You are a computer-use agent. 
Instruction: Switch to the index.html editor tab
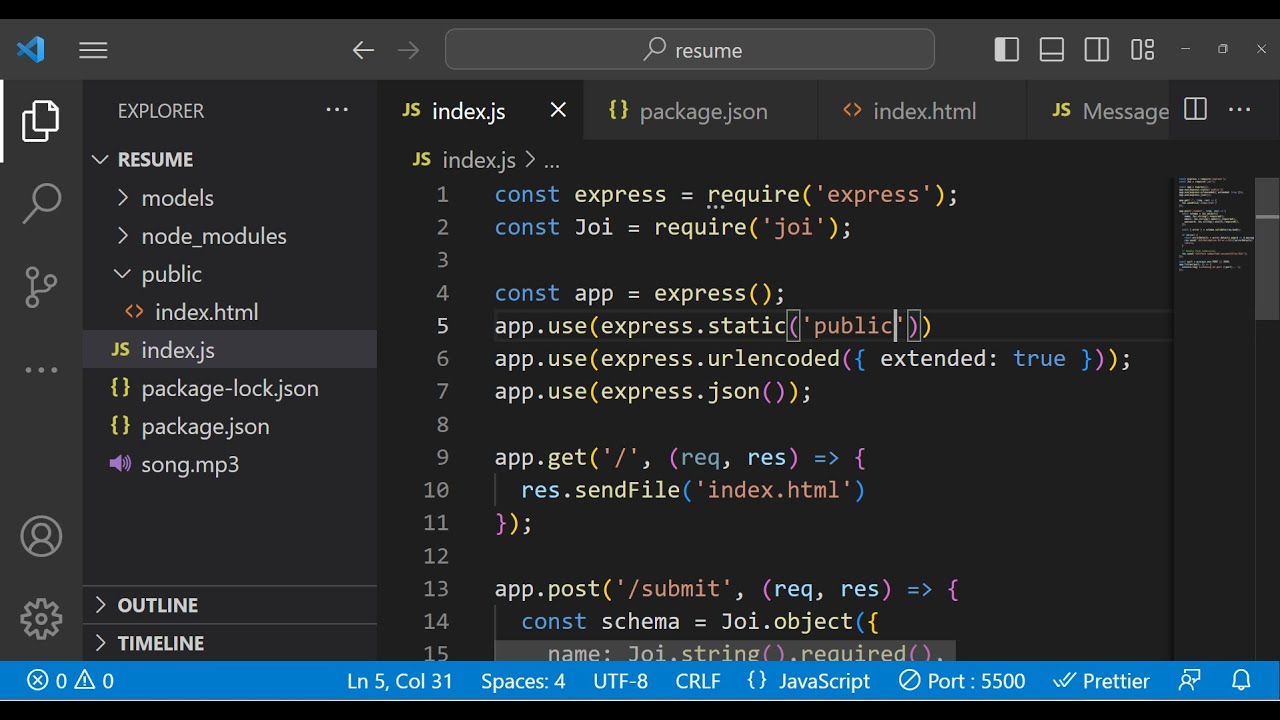[923, 111]
